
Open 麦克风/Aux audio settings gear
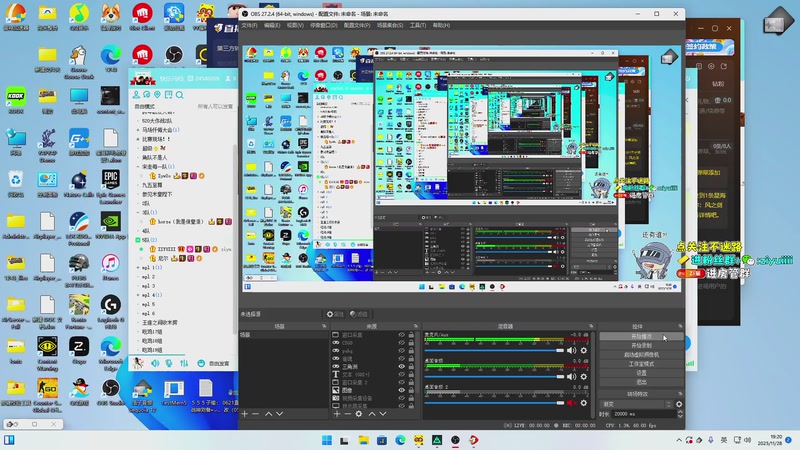tap(584, 351)
